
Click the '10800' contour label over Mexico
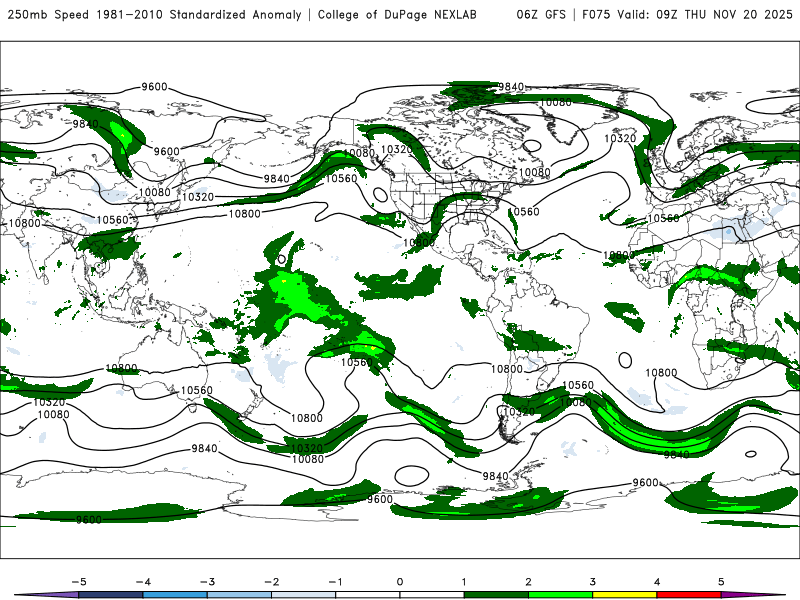tap(419, 242)
